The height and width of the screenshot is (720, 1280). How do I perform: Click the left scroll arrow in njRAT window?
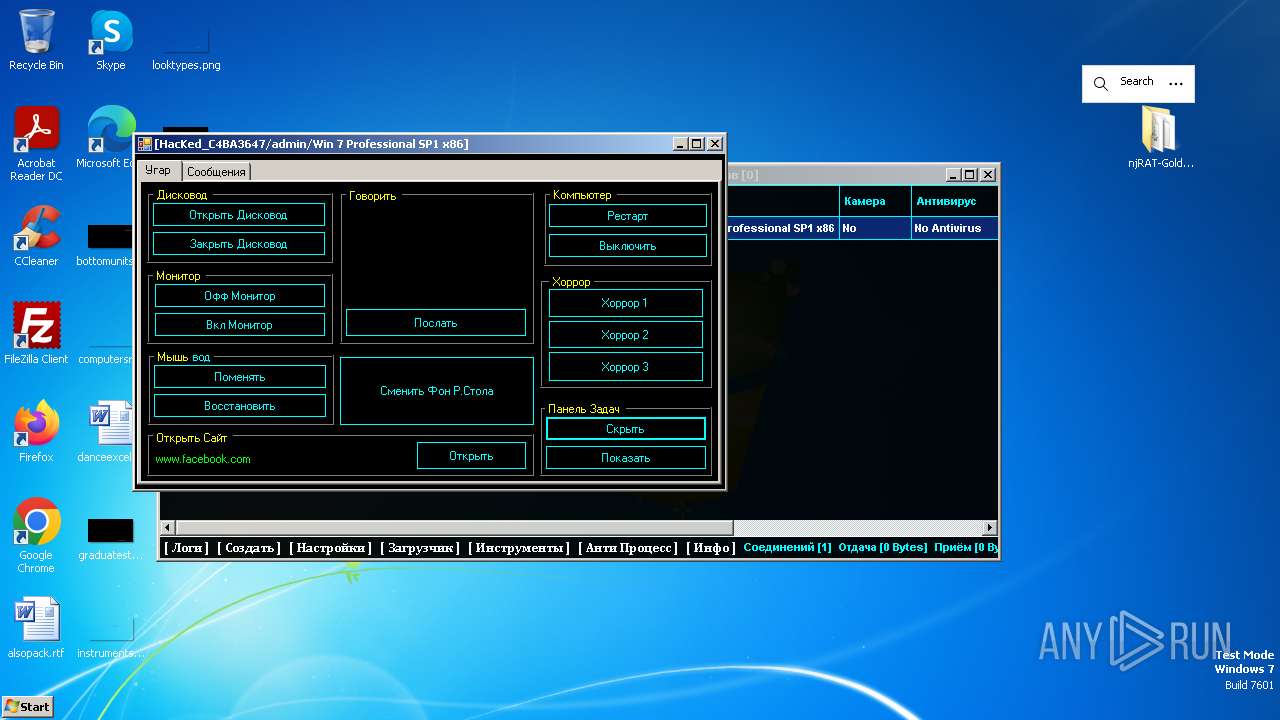pyautogui.click(x=168, y=527)
